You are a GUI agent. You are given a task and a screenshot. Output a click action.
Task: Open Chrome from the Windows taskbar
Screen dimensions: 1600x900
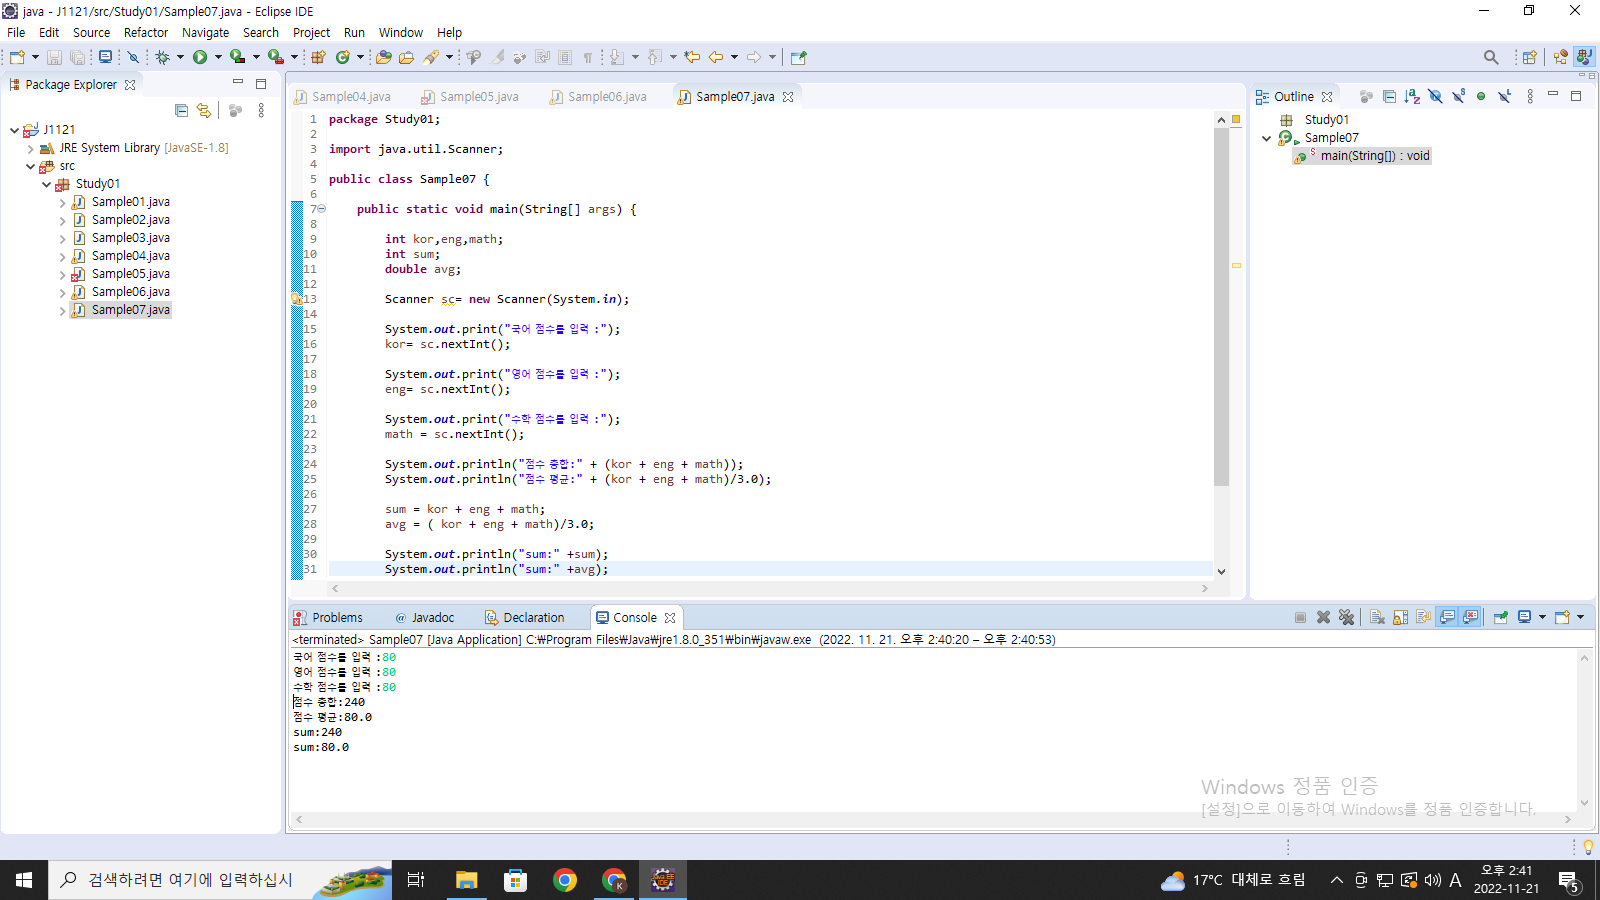click(565, 880)
